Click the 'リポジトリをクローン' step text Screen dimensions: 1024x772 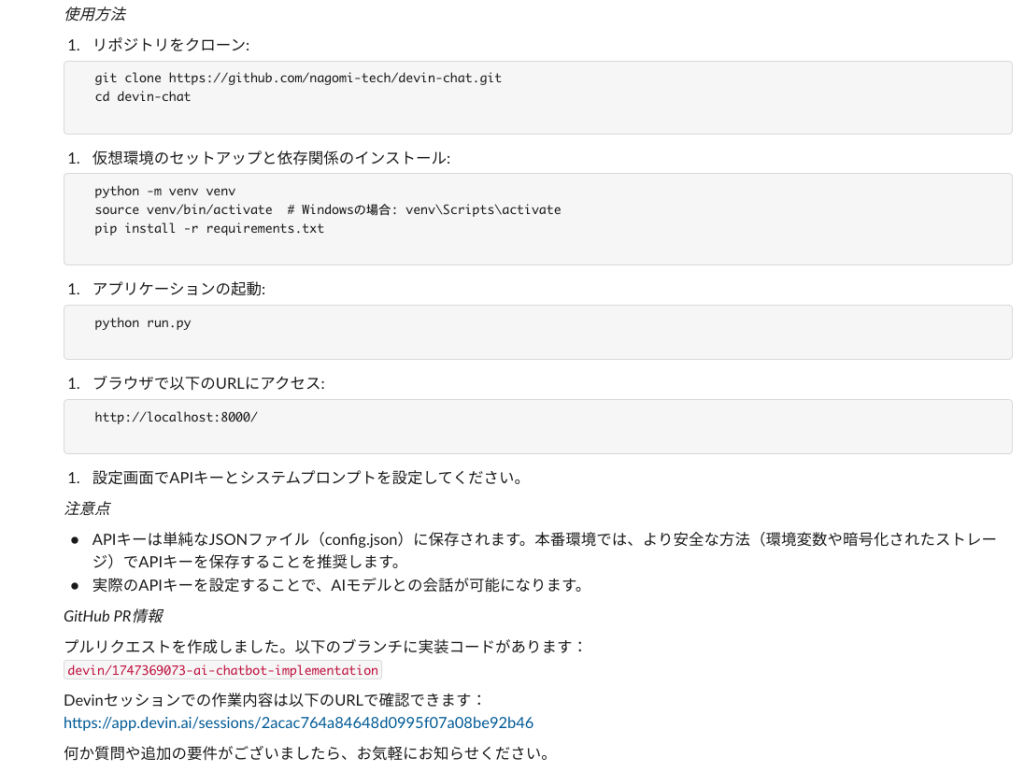coord(170,46)
